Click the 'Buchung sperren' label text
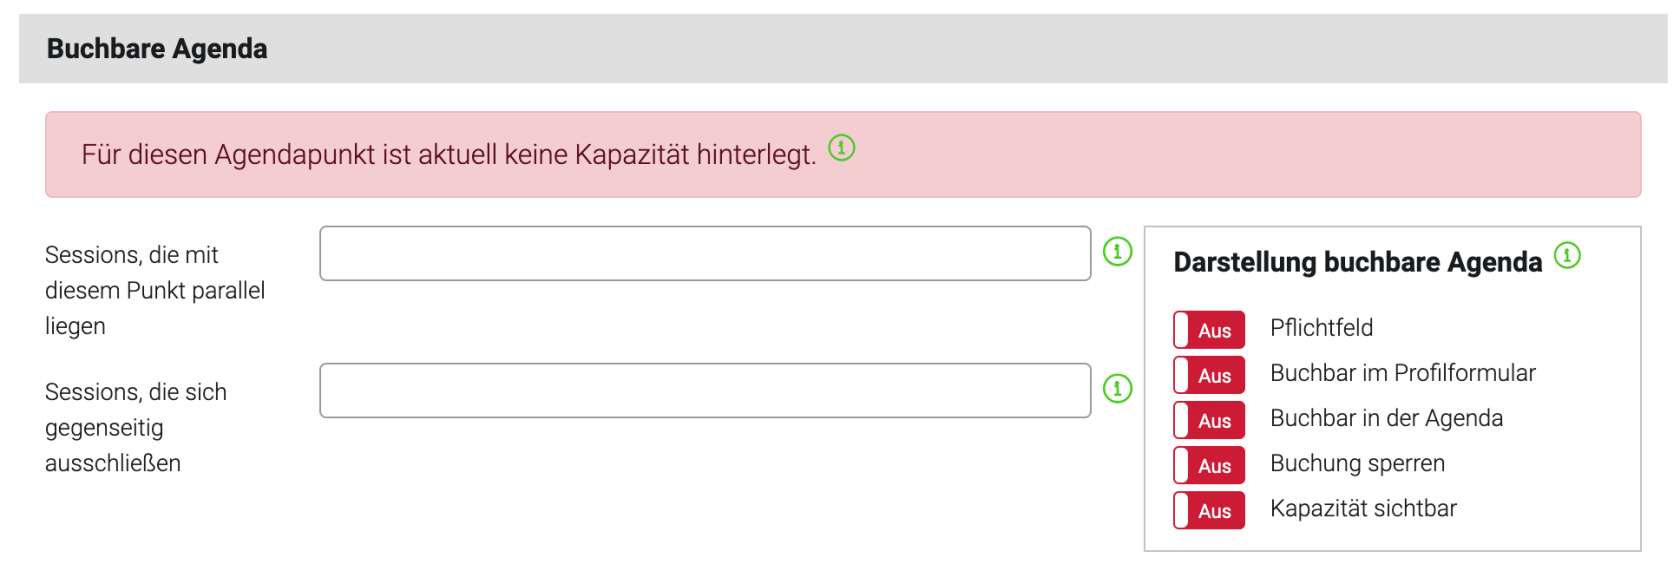This screenshot has height=571, width=1680. 1357,464
